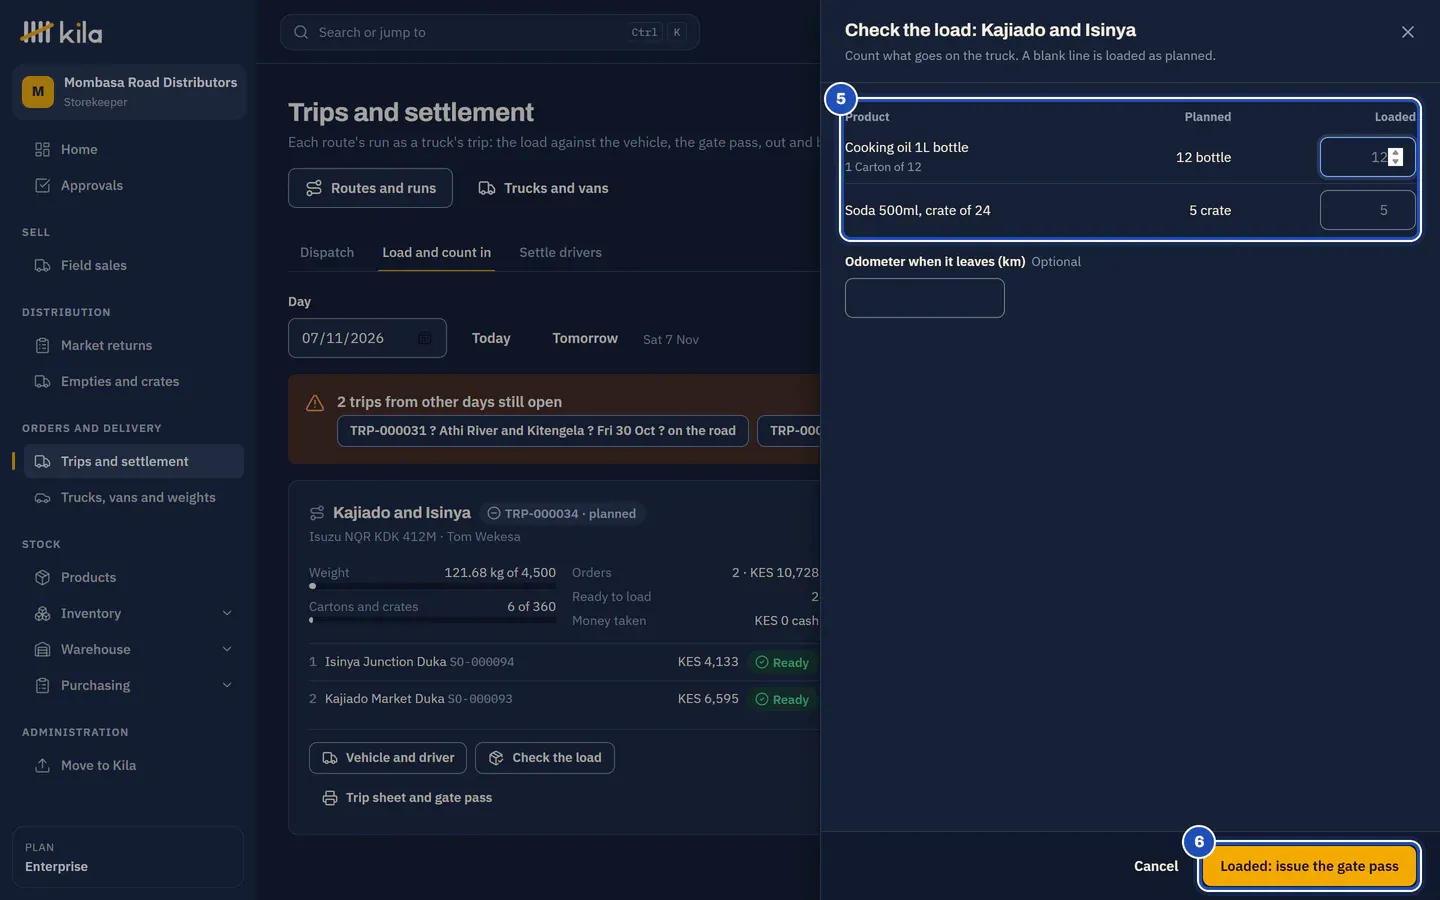Click the Kajiado Market Duka order row
The height and width of the screenshot is (900, 1440).
(564, 699)
